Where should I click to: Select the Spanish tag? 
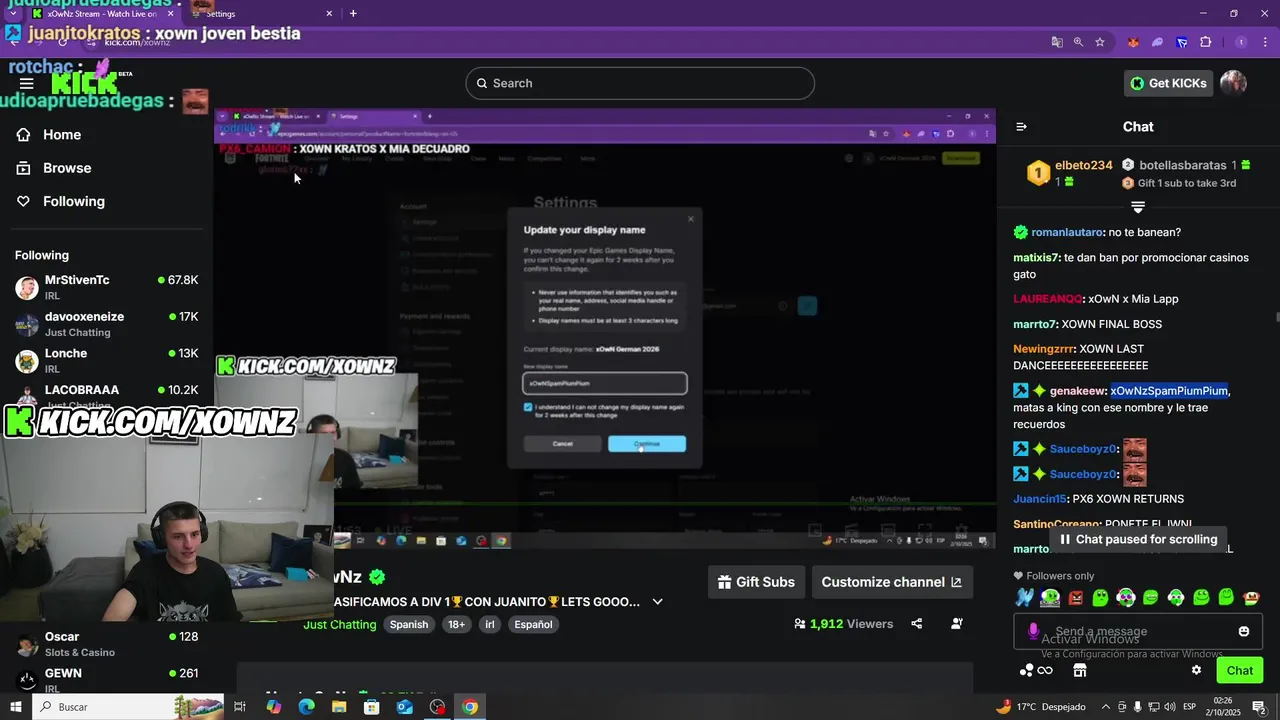pos(409,624)
